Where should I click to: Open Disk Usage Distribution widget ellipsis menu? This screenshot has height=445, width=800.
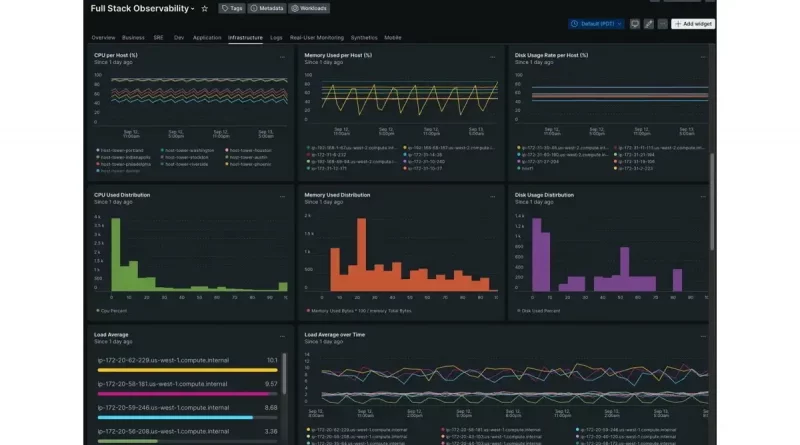[703, 196]
